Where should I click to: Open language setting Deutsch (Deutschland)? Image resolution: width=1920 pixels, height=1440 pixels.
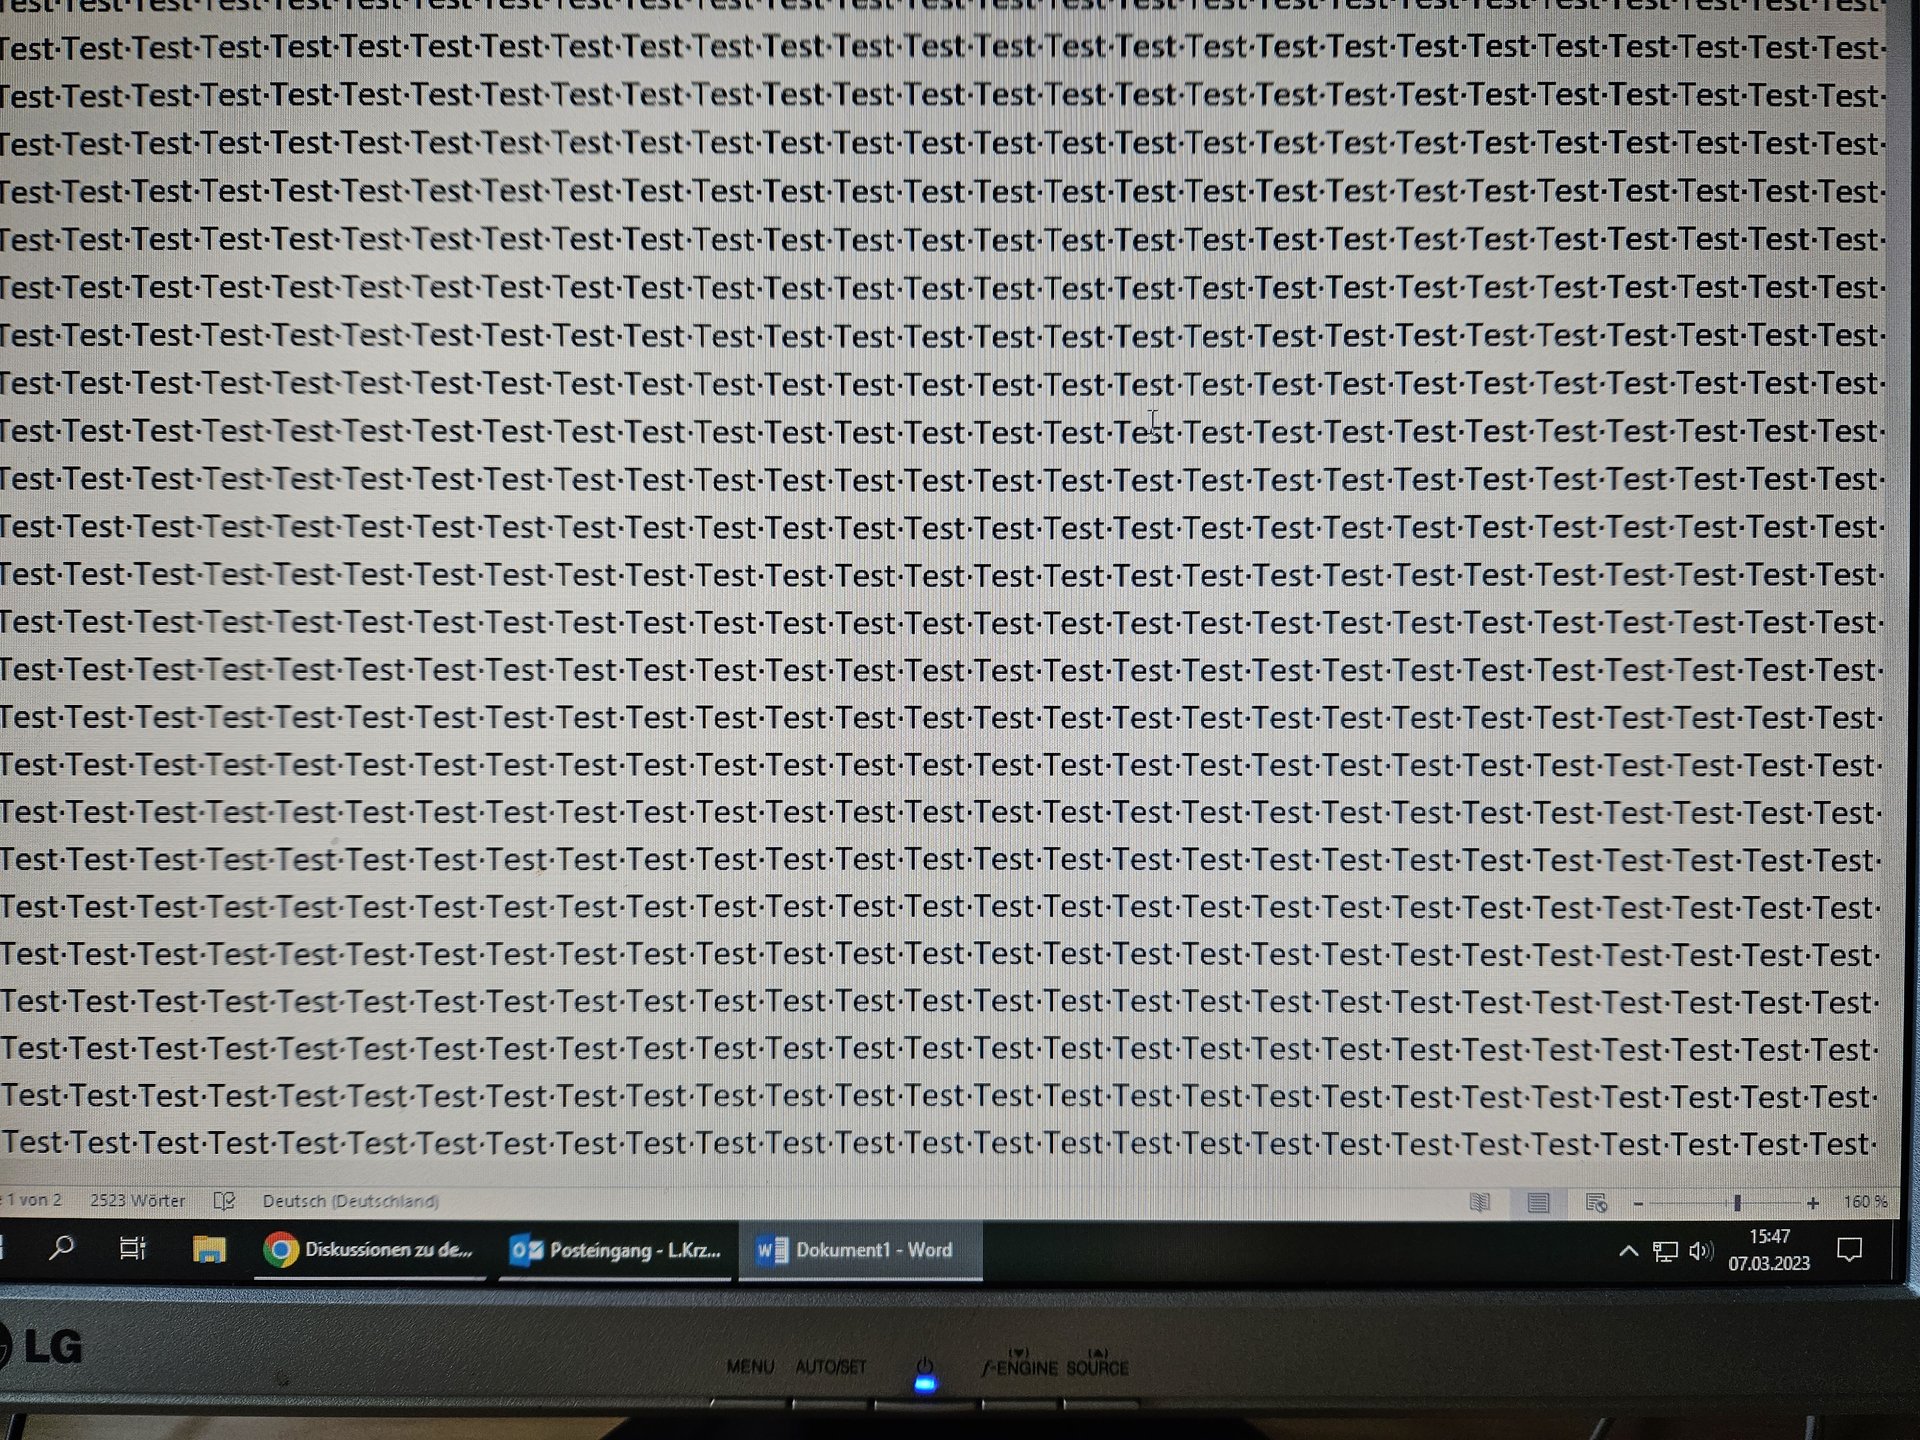pos(350,1201)
